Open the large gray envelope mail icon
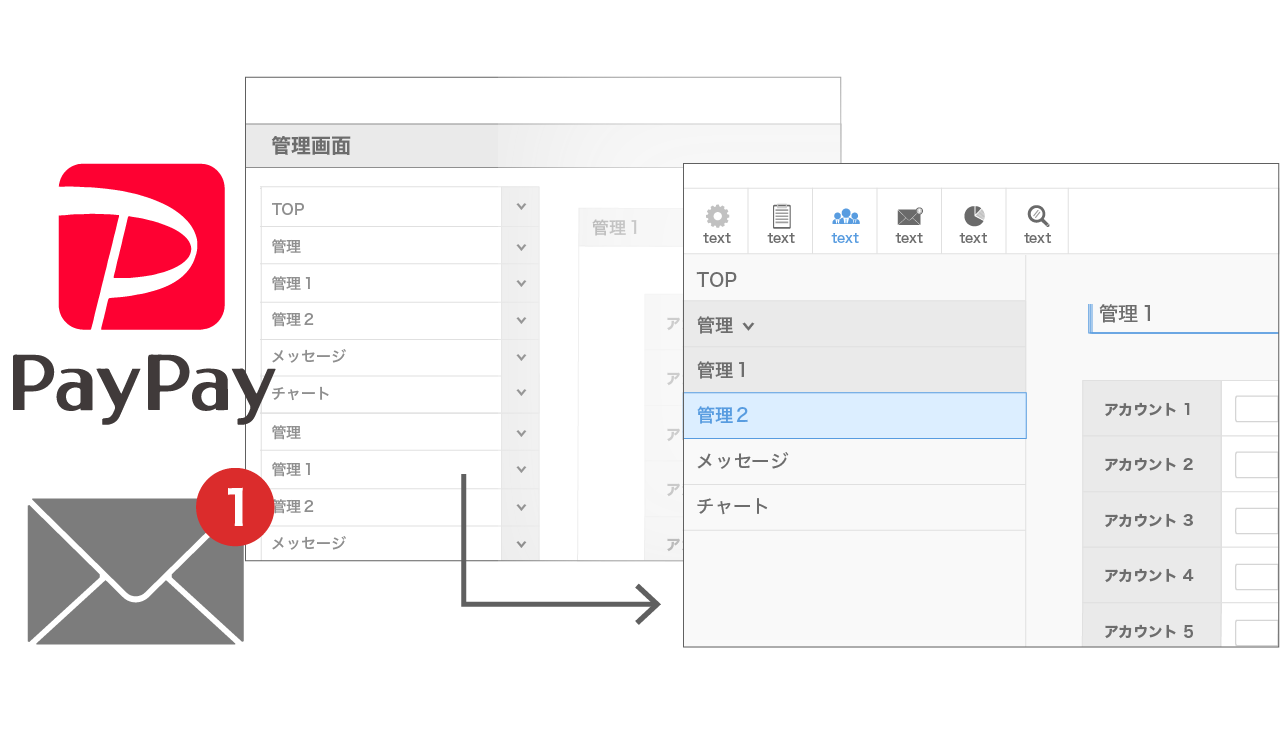This screenshot has width=1280, height=736. coord(135,570)
